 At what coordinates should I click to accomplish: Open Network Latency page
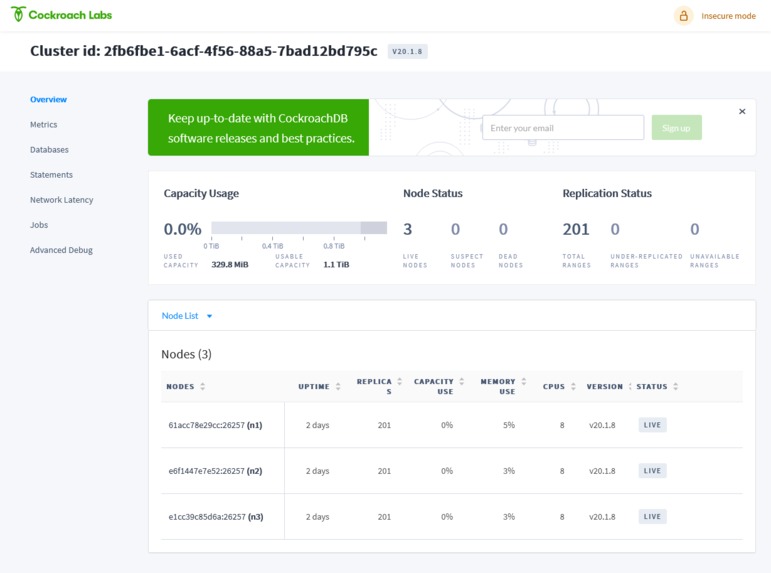pos(61,200)
